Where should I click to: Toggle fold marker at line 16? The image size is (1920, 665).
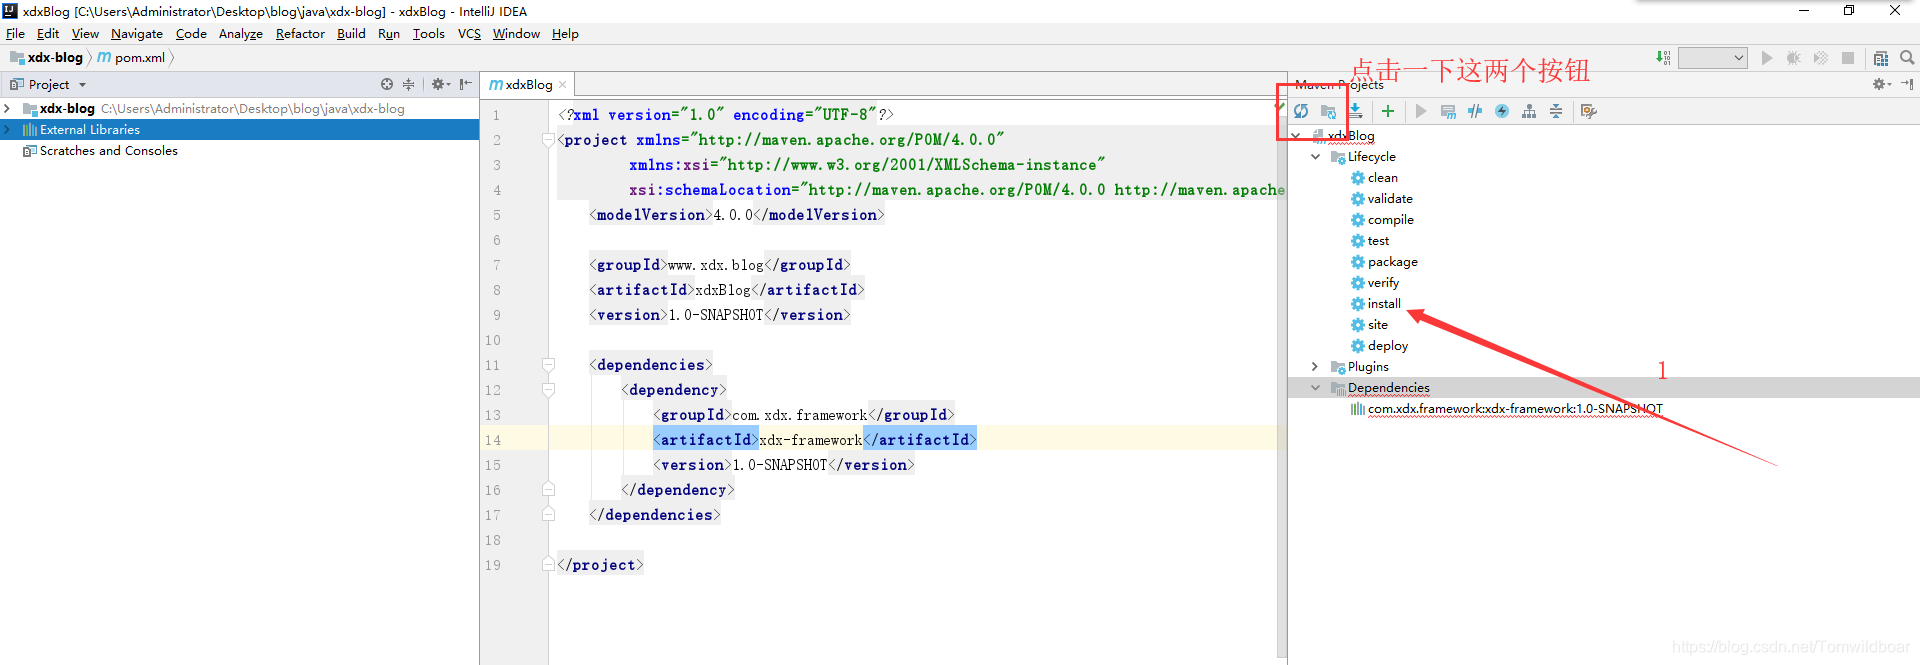[548, 490]
